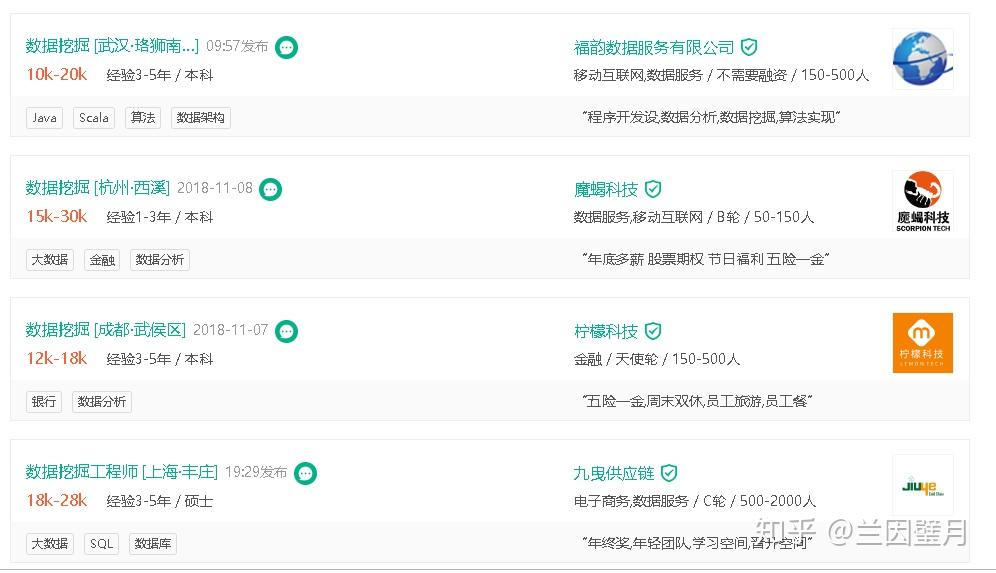The height and width of the screenshot is (573, 996).
Task: Select the Scala tag
Action: (94, 118)
